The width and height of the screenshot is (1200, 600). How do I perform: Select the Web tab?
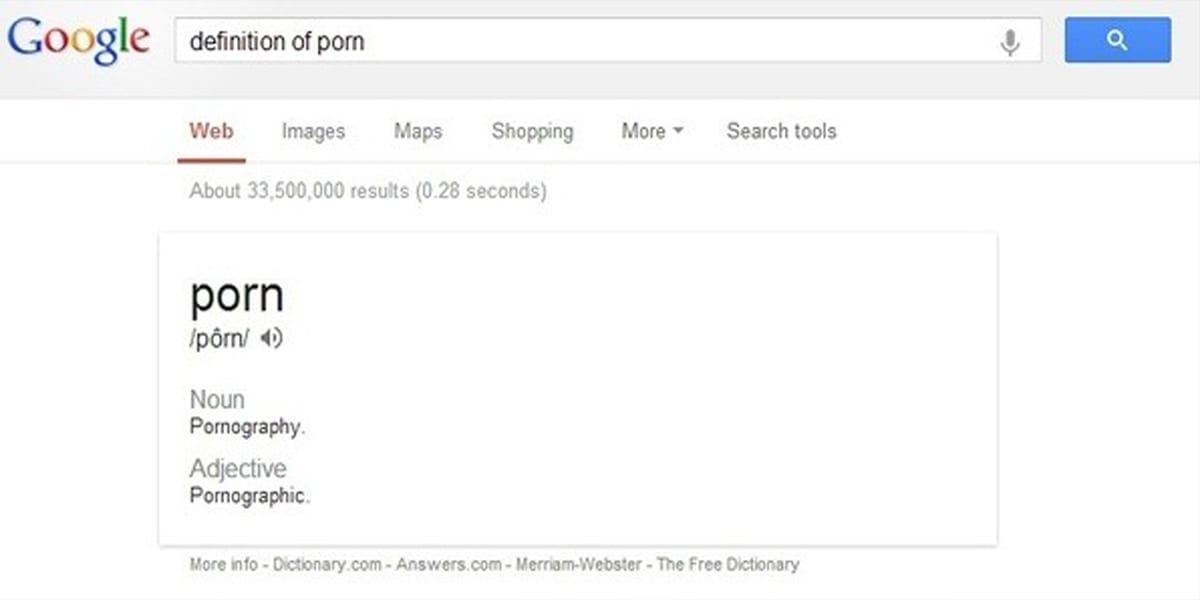point(211,131)
